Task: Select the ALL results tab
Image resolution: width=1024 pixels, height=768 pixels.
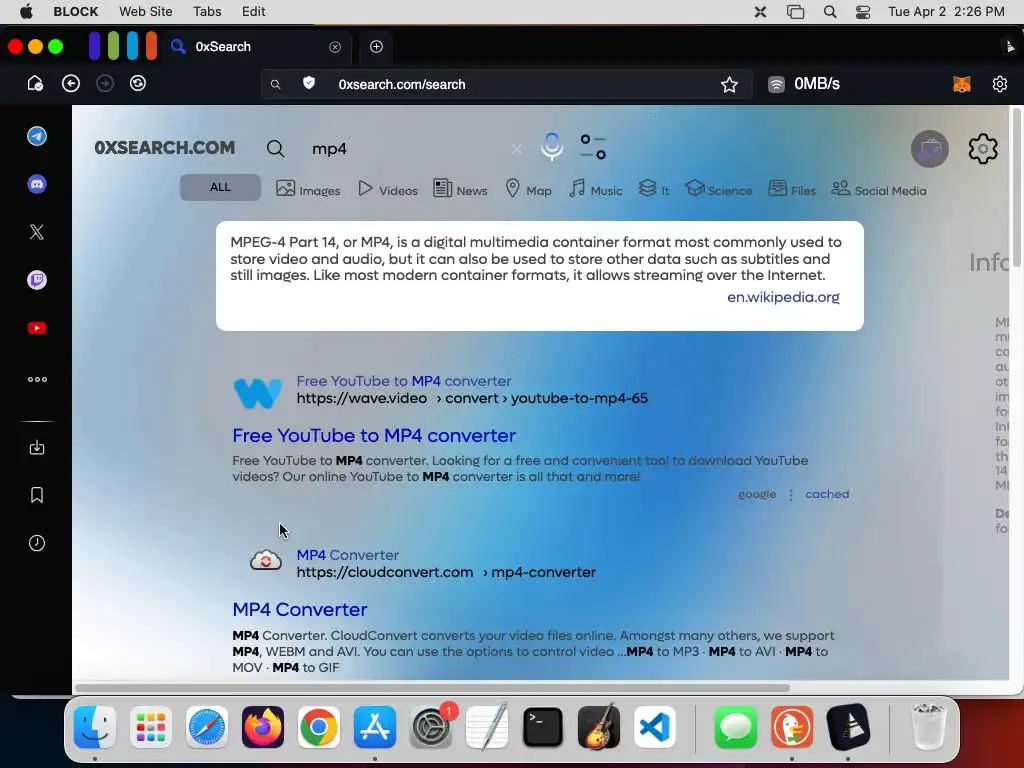Action: pos(220,187)
